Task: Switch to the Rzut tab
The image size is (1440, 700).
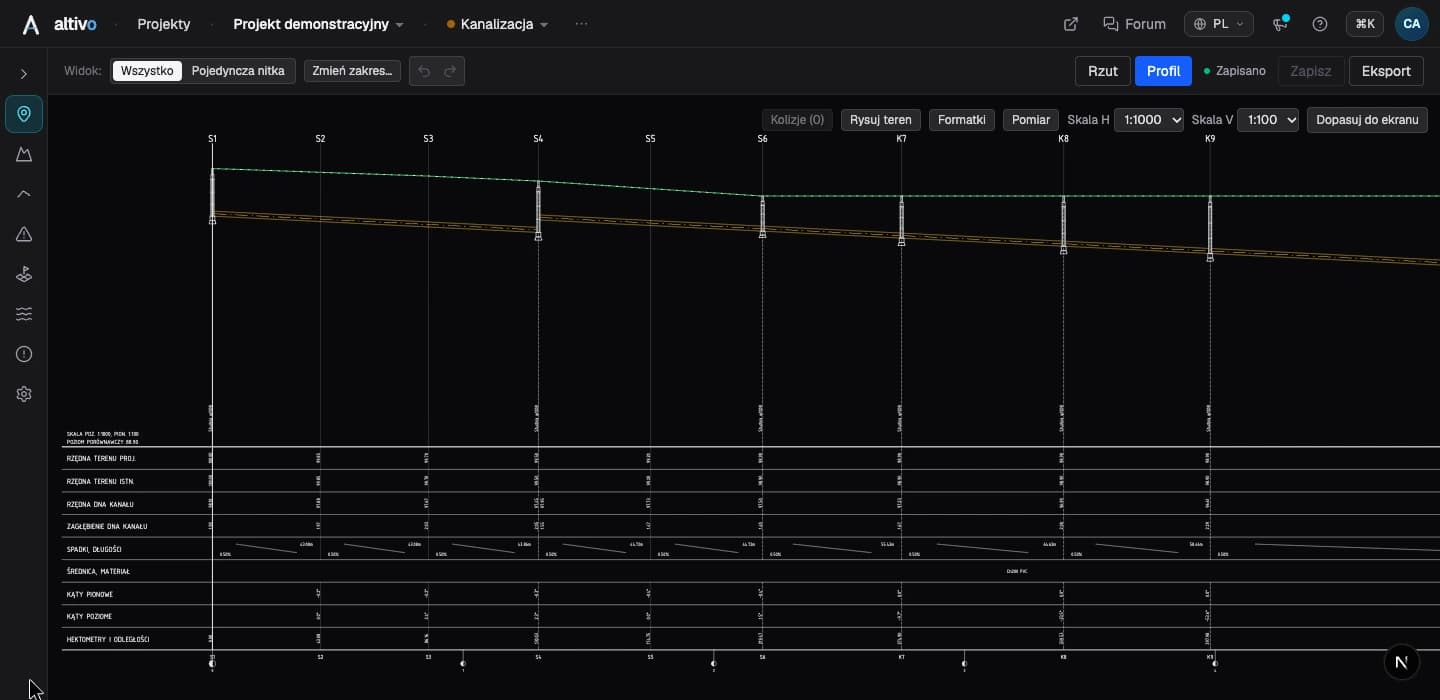Action: point(1103,71)
